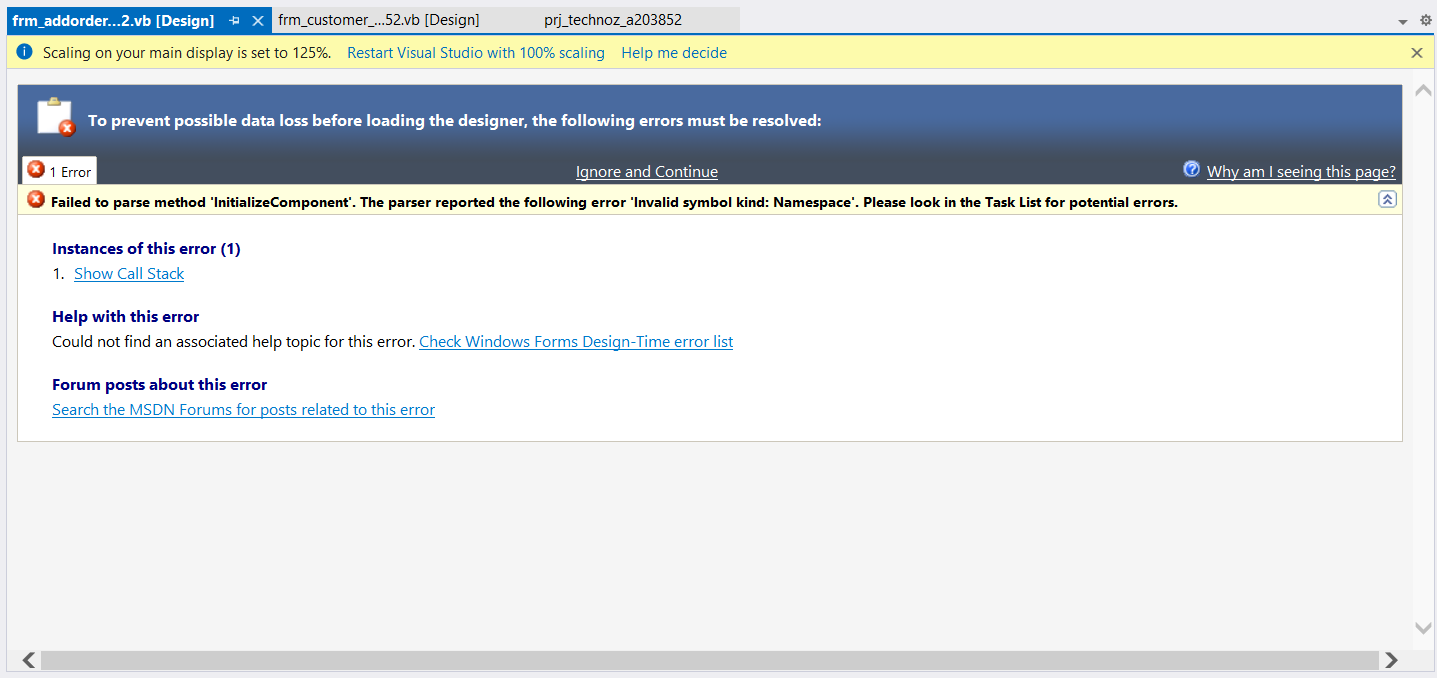
Task: Open the prj_technoz_a203852 tab
Action: (613, 20)
